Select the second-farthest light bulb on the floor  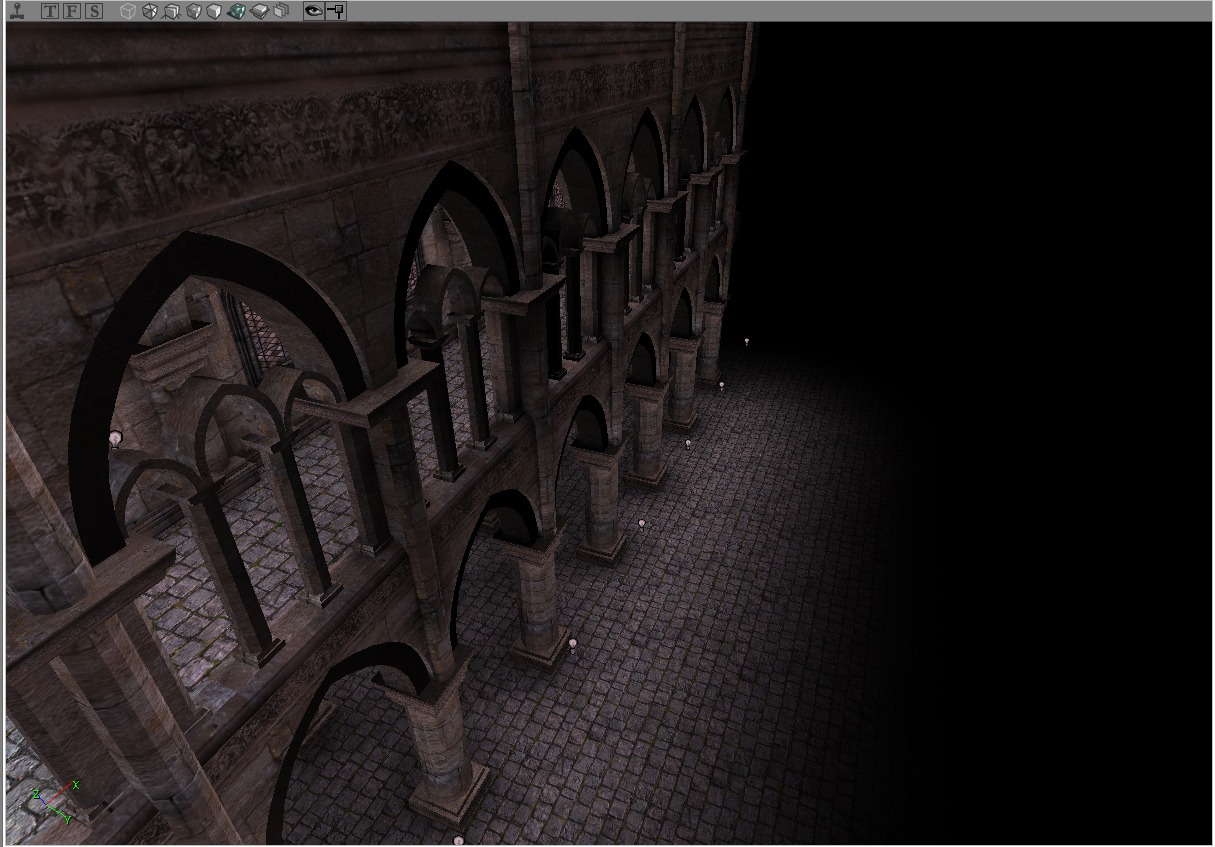(x=721, y=385)
